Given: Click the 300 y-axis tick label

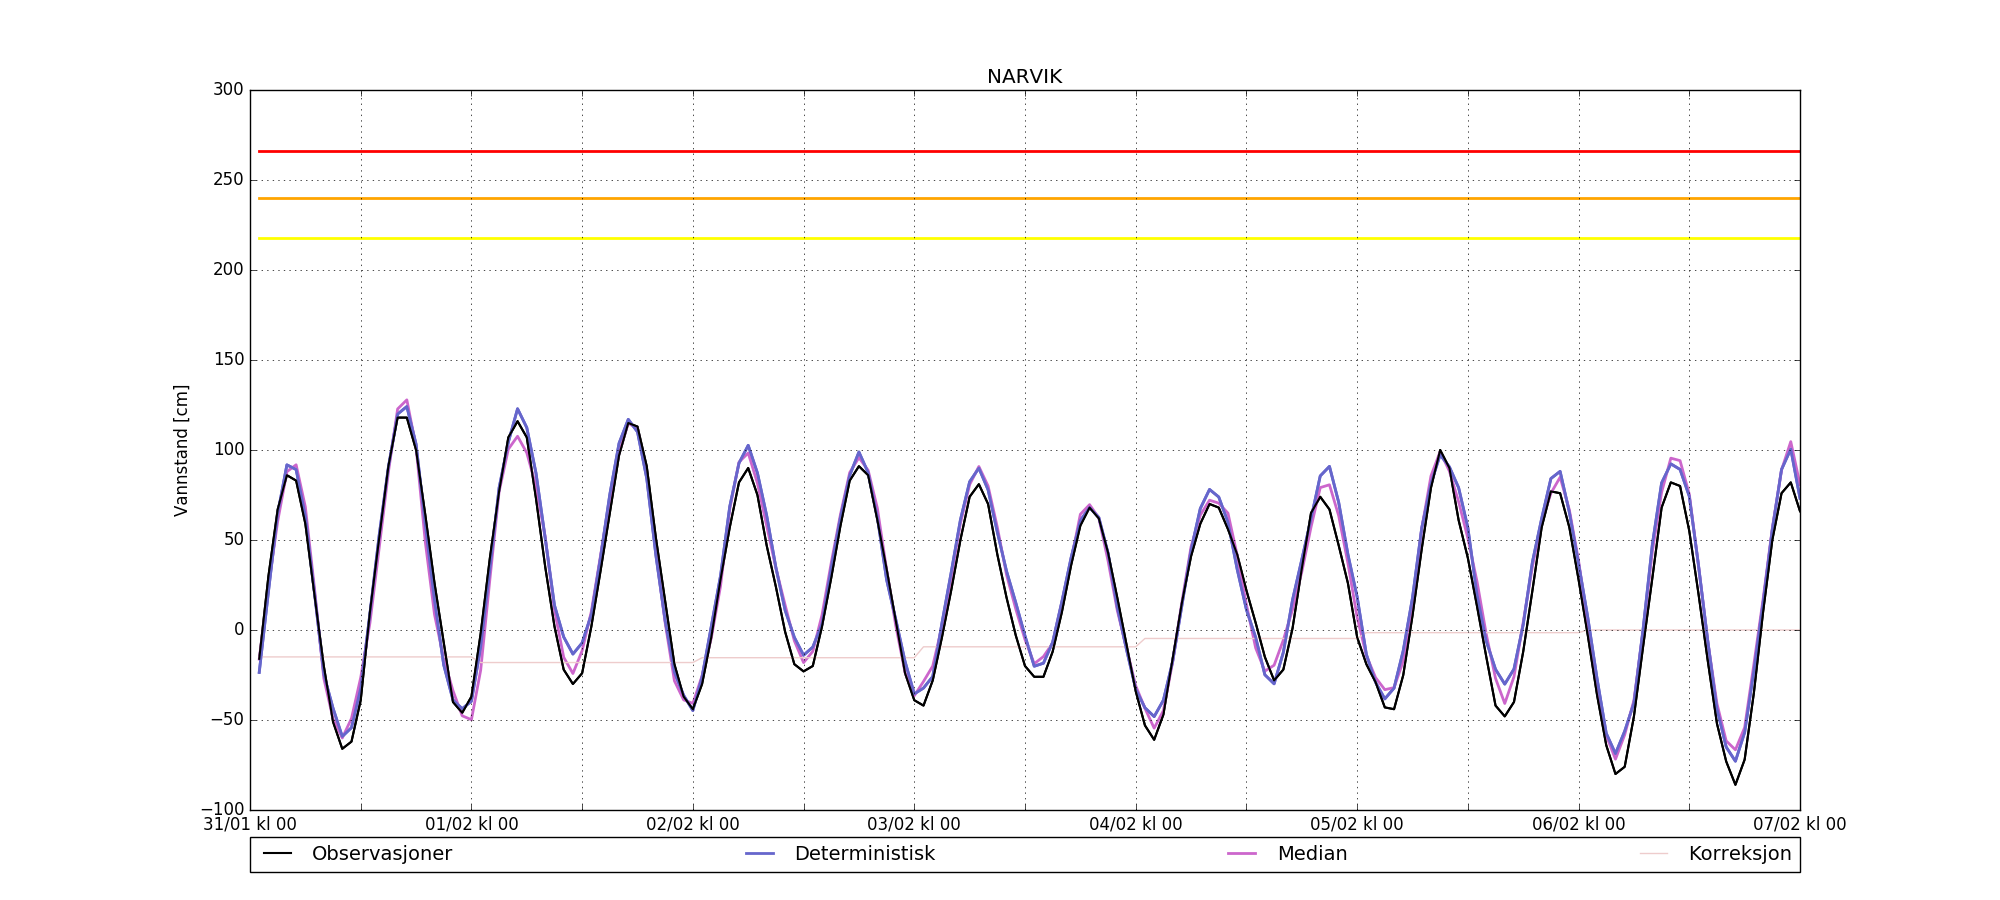Looking at the screenshot, I should (x=228, y=90).
